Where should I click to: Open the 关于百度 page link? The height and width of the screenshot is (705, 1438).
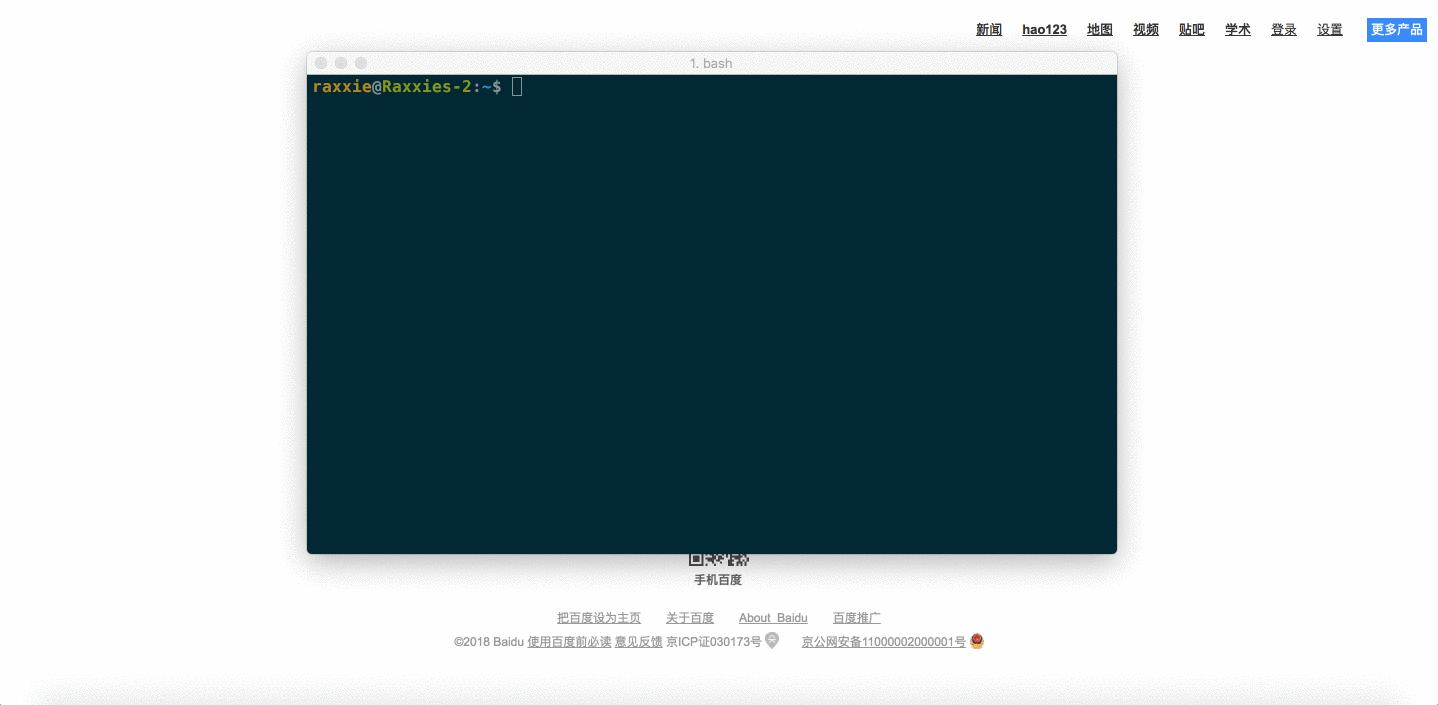tap(690, 617)
